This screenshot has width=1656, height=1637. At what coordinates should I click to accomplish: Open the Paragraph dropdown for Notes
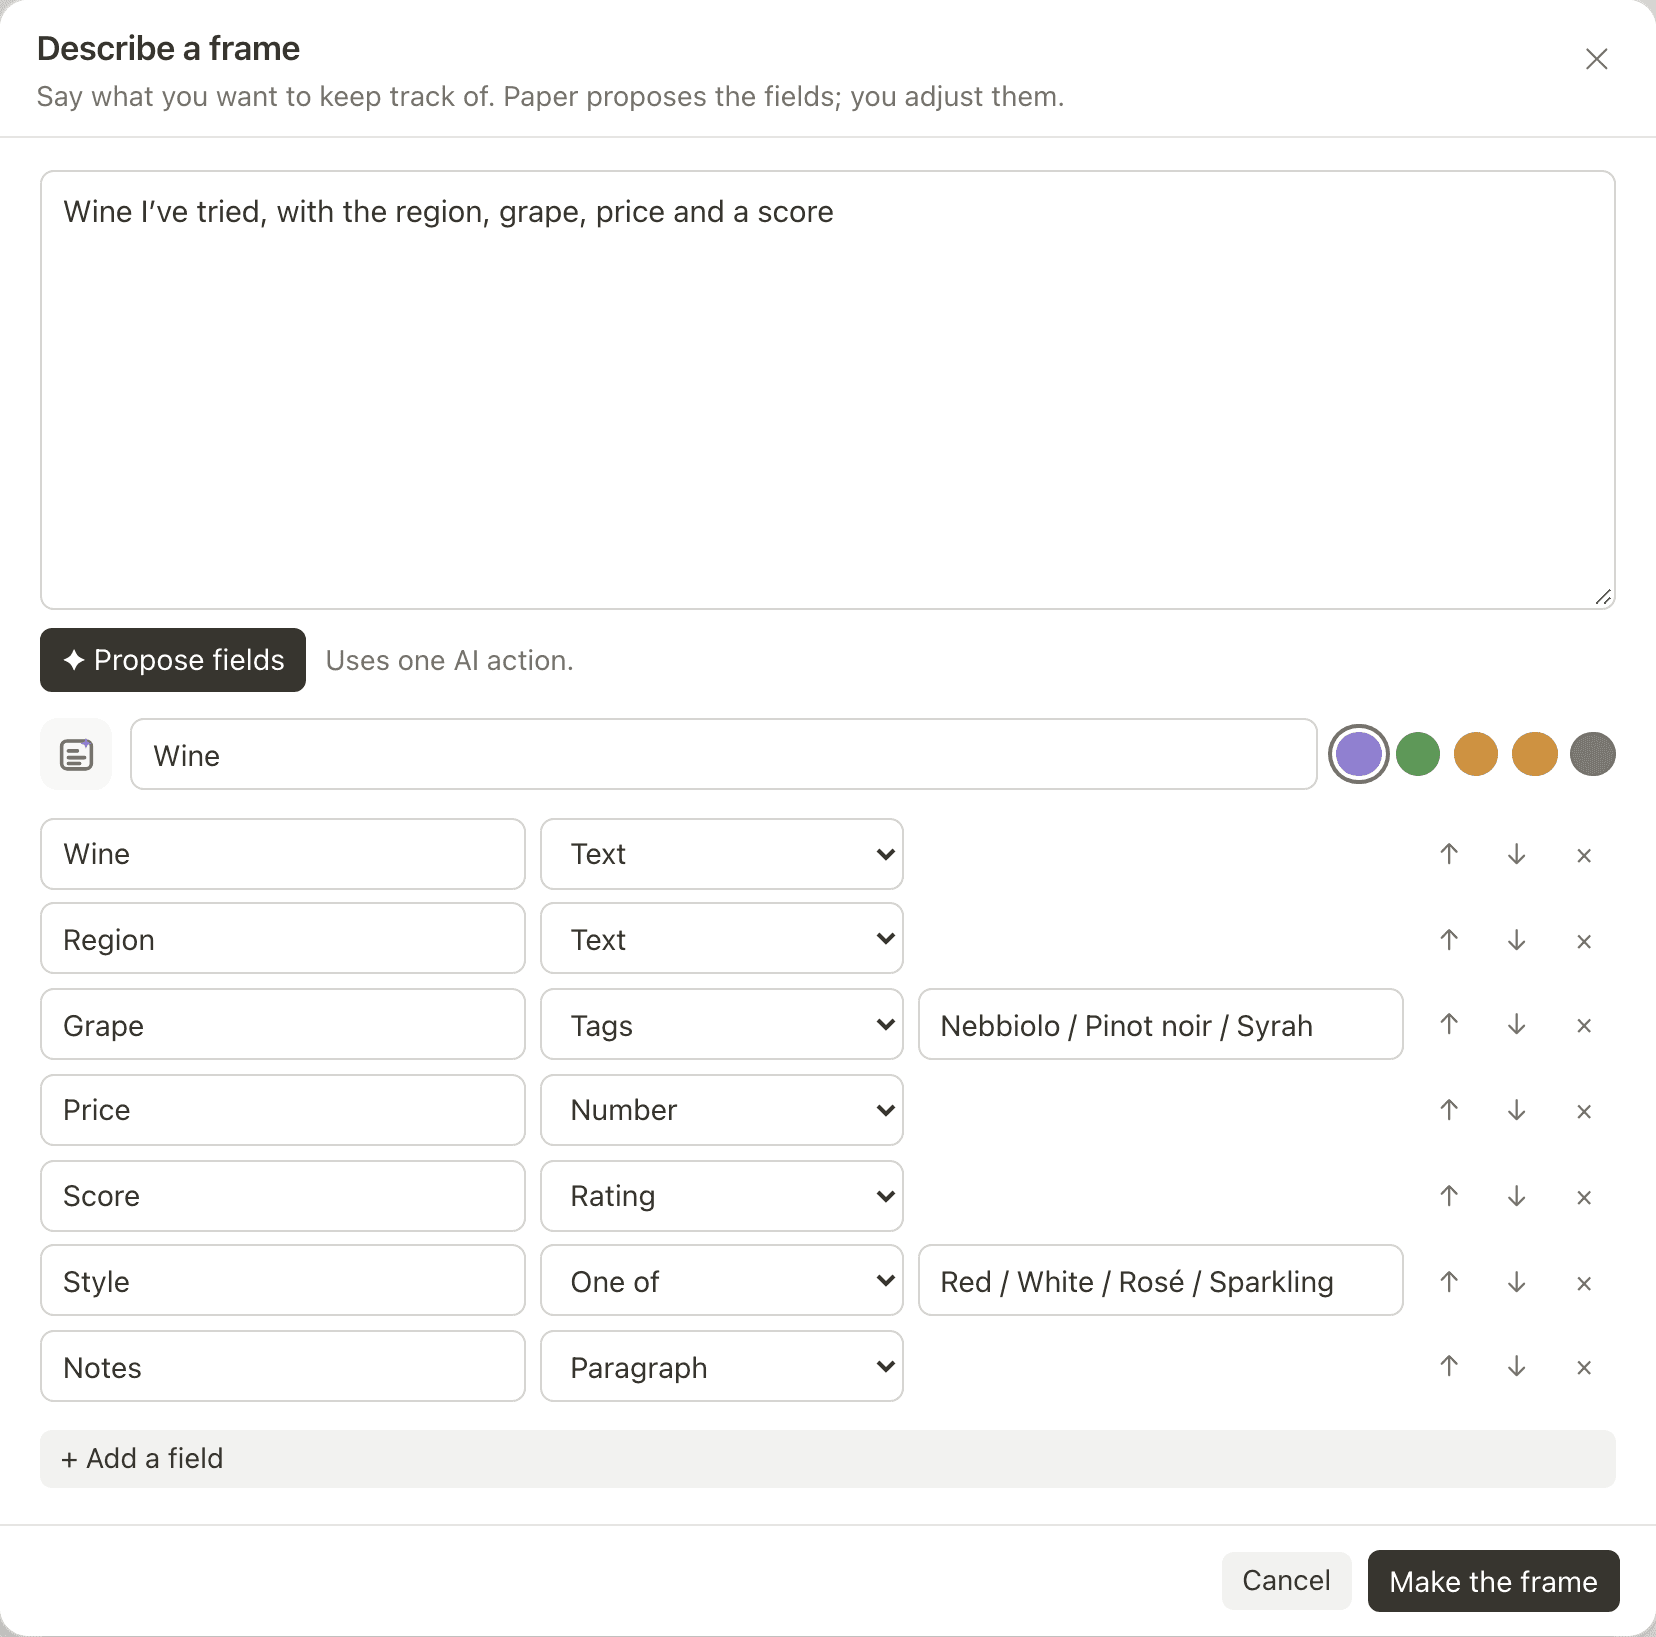pos(722,1366)
